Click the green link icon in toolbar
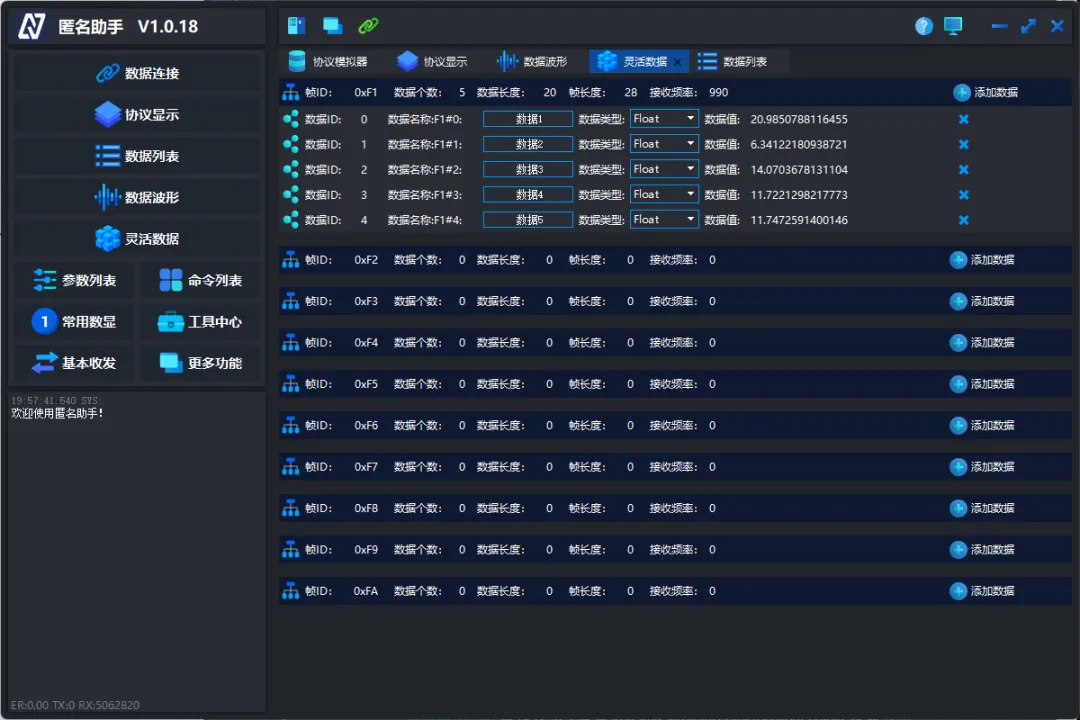Viewport: 1080px width, 720px height. pyautogui.click(x=368, y=26)
